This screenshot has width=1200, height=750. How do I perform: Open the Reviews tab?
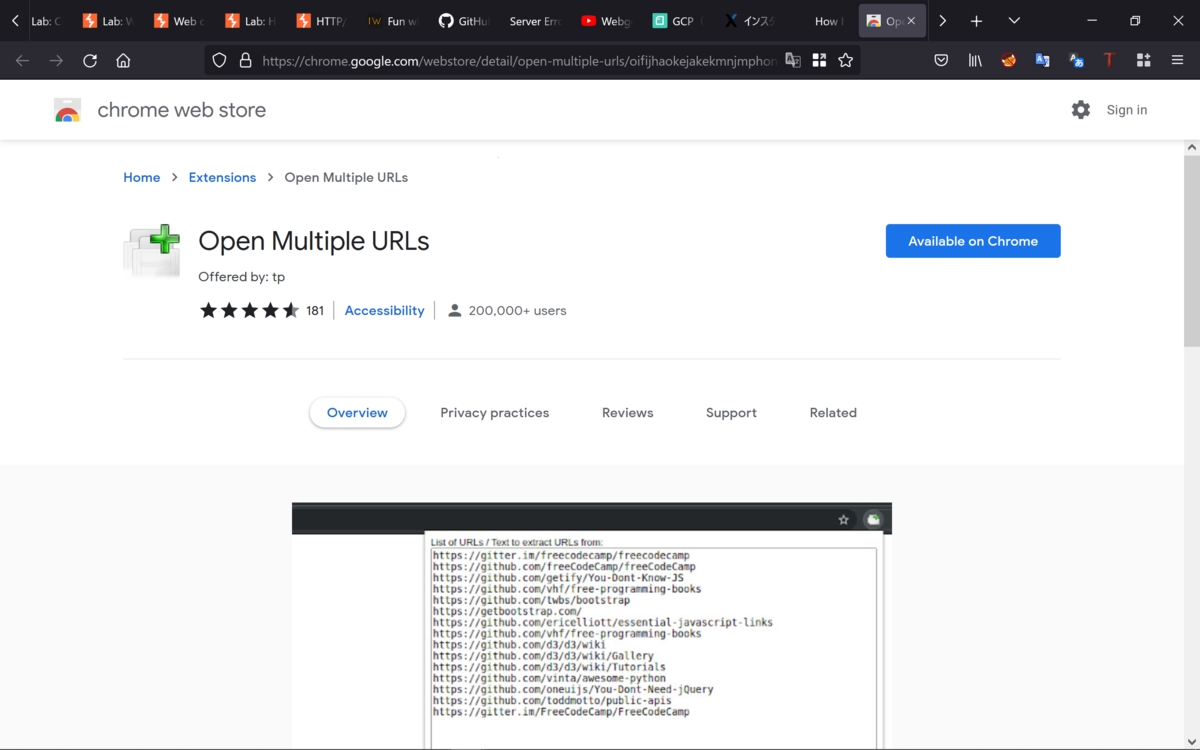tap(627, 413)
